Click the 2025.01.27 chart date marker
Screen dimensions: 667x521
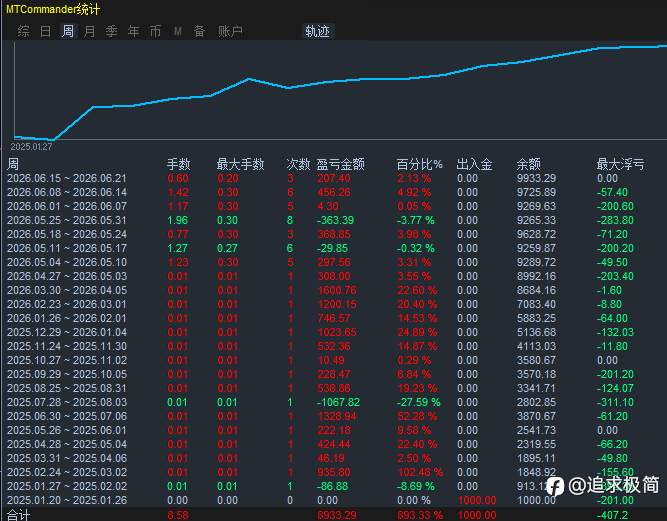click(31, 147)
